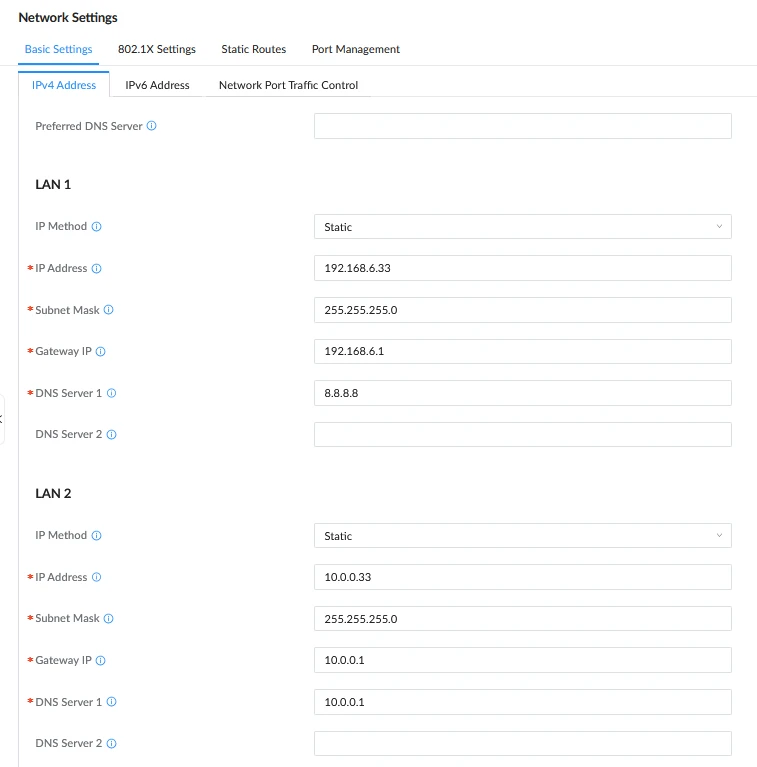The height and width of the screenshot is (767, 757).
Task: Click LAN 1 Subnet Mask info icon
Action: (109, 310)
